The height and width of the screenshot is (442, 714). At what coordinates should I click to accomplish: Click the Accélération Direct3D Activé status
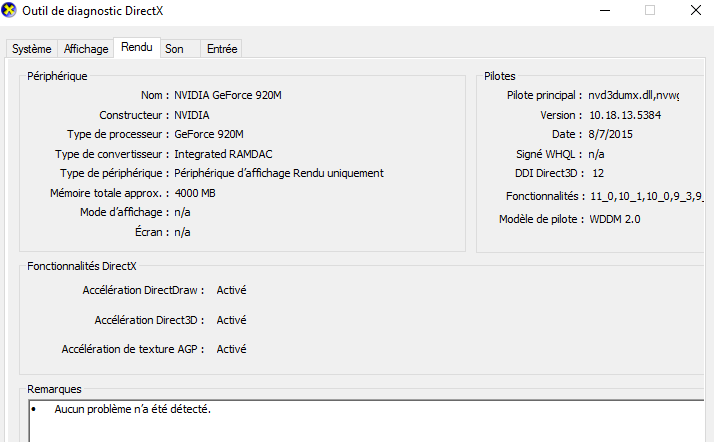(231, 320)
